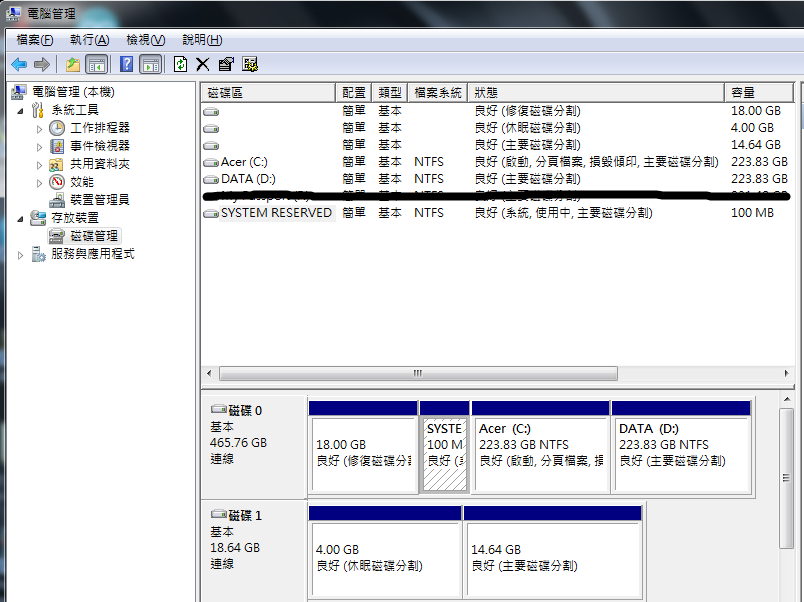The image size is (804, 602).
Task: Click the Help question mark toolbar icon
Action: point(127,63)
